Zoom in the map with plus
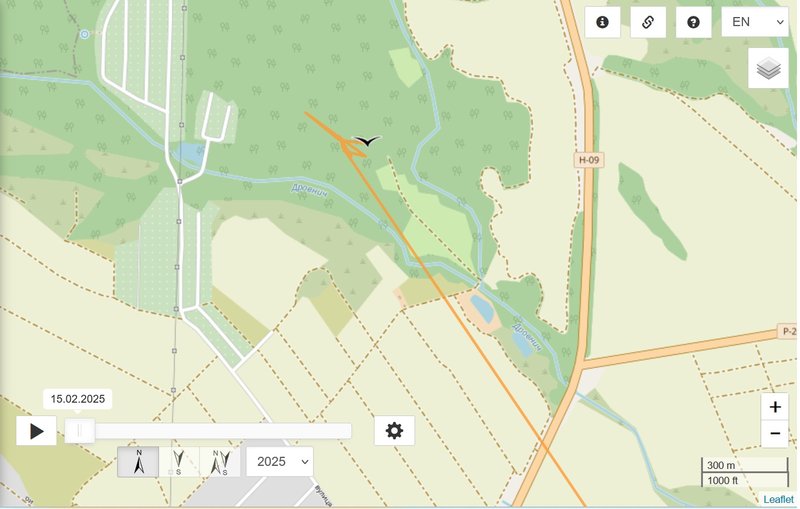800x509 pixels. [775, 406]
